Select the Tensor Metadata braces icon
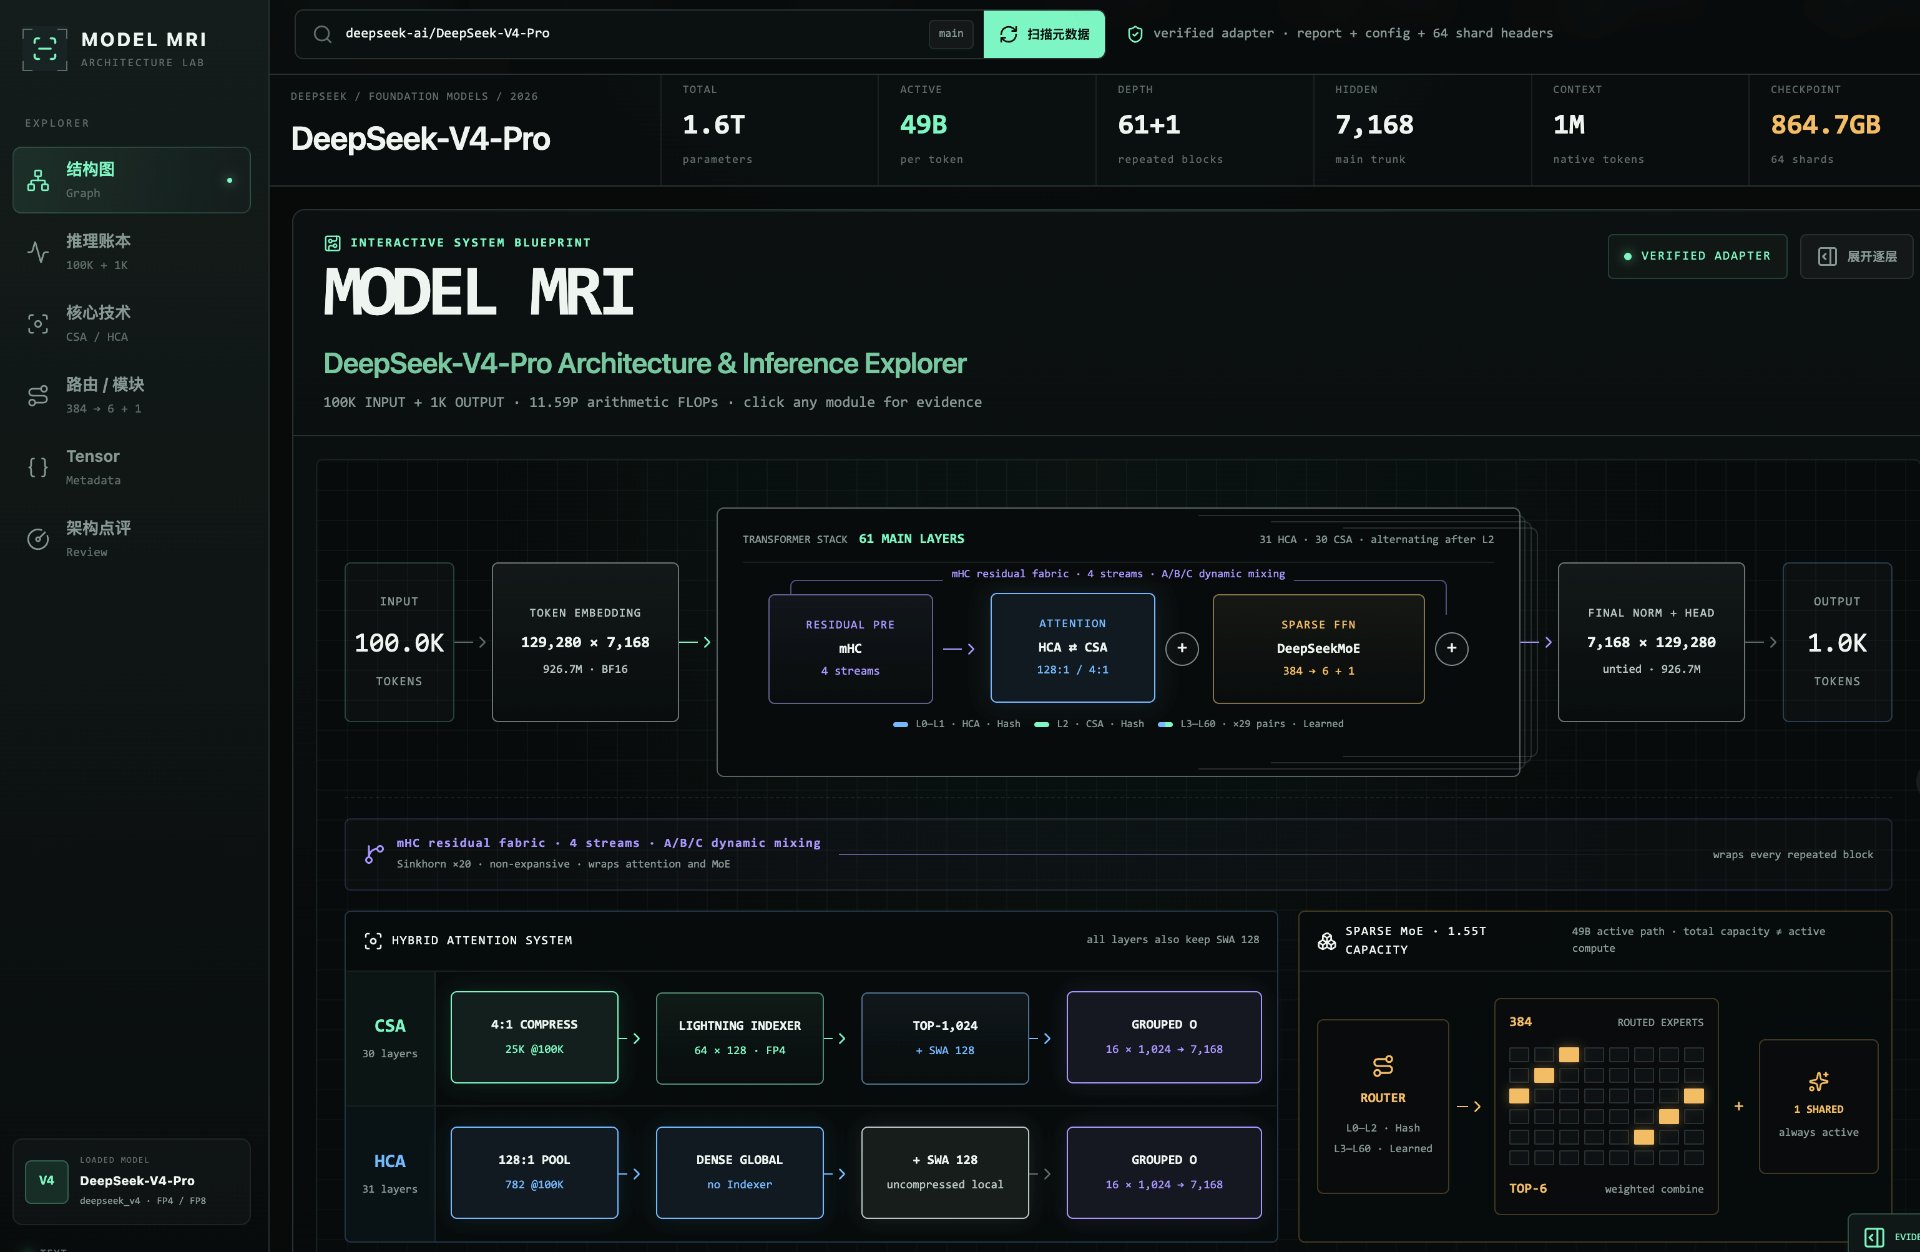 pyautogui.click(x=38, y=467)
